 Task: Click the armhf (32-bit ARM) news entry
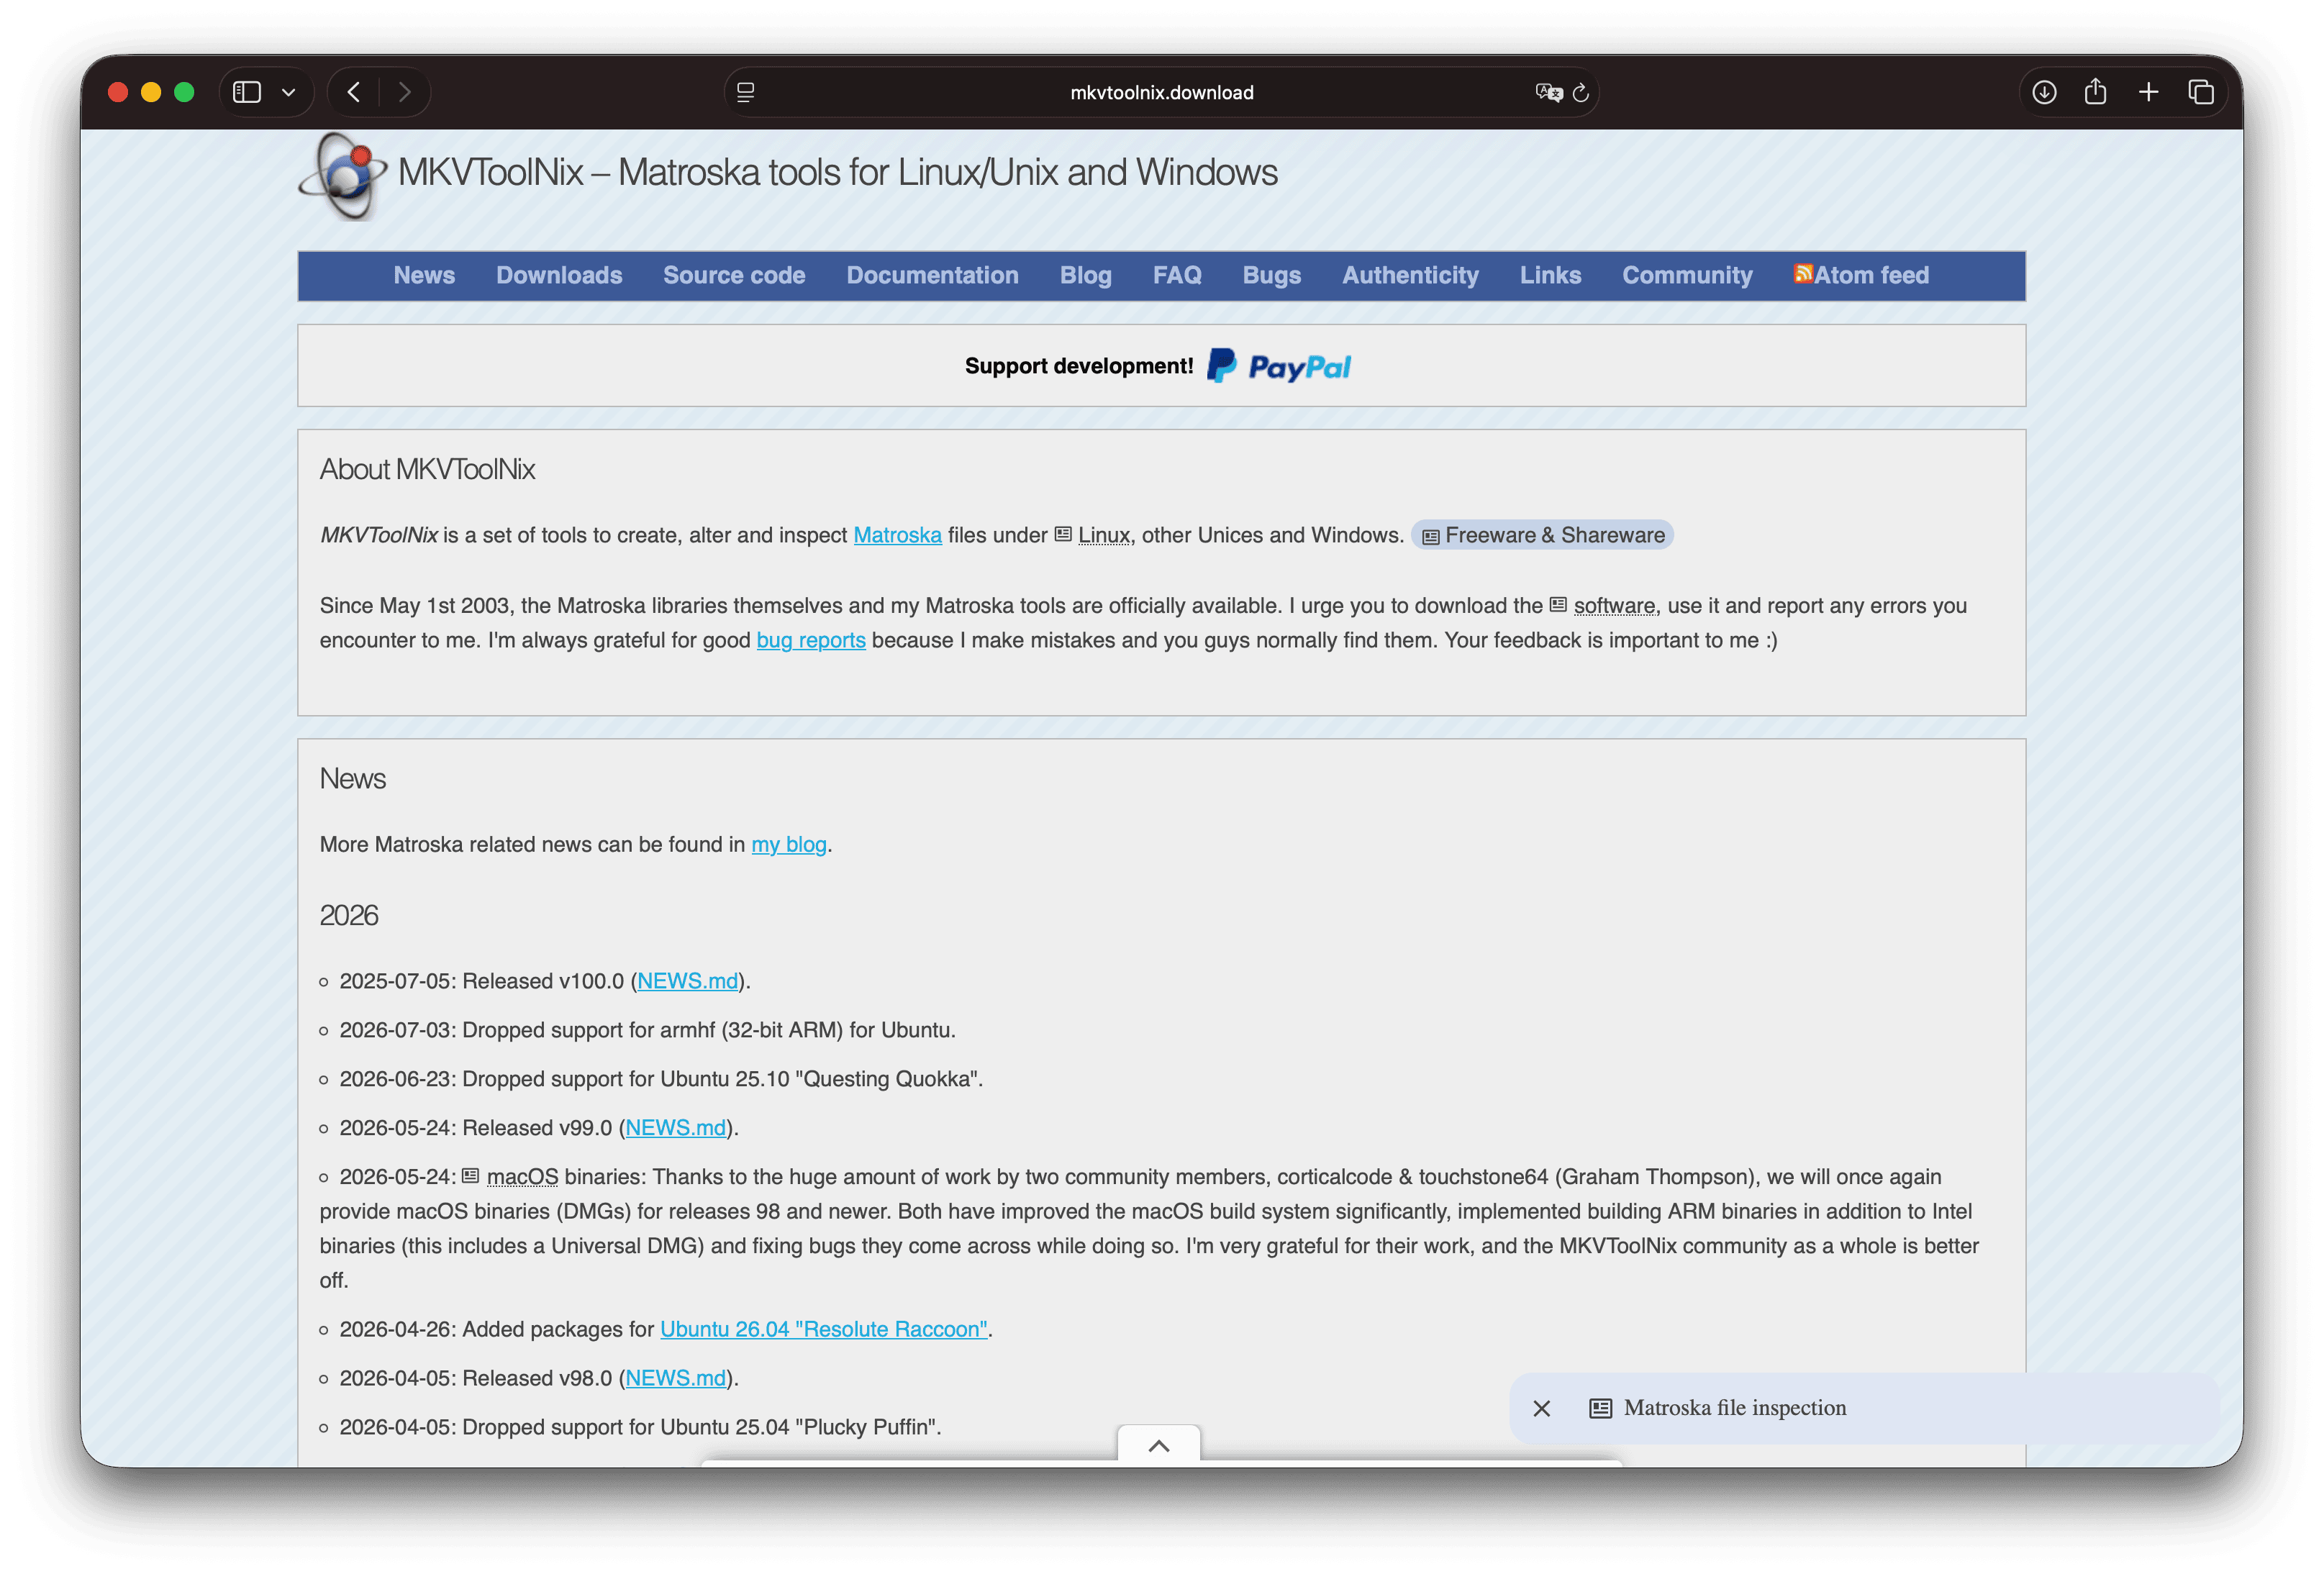[648, 1030]
